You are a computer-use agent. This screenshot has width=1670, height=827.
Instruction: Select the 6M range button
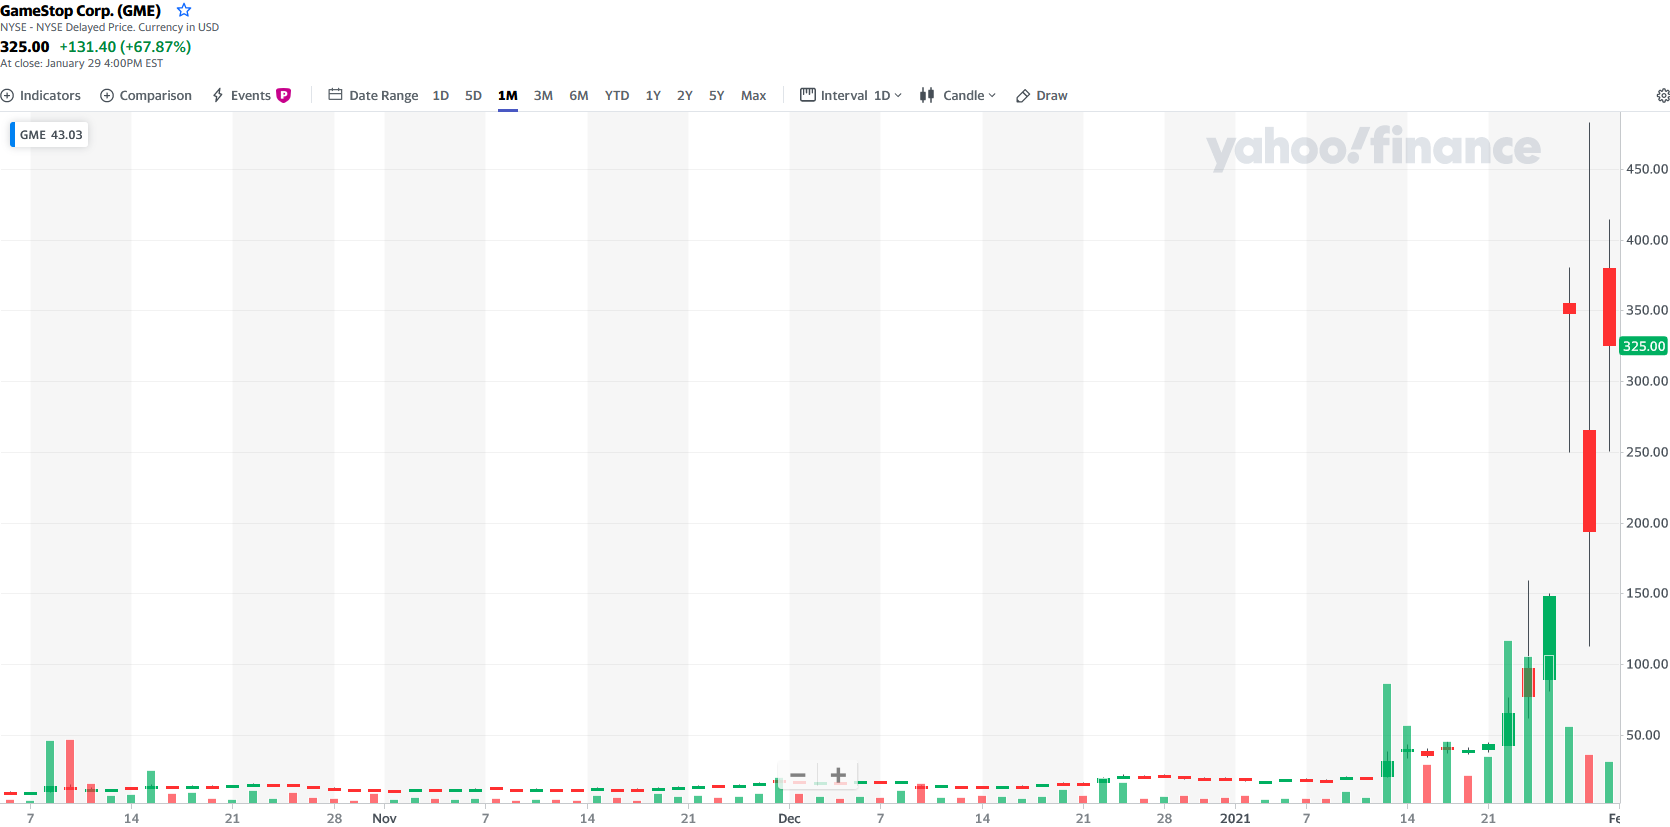[x=579, y=96]
